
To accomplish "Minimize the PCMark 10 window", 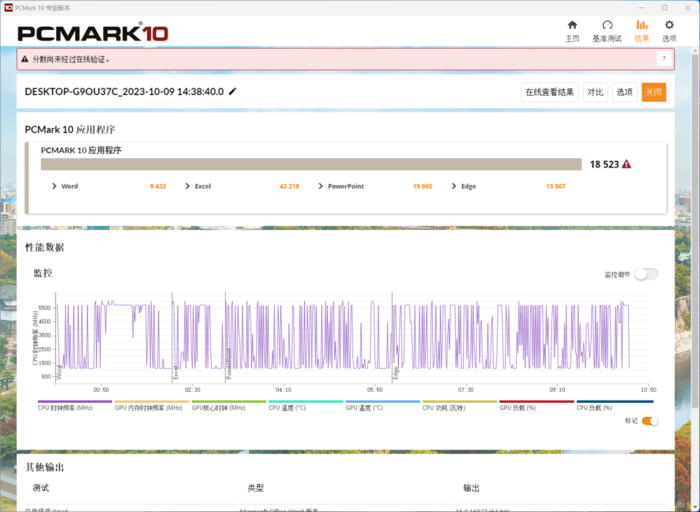I will 642,8.
